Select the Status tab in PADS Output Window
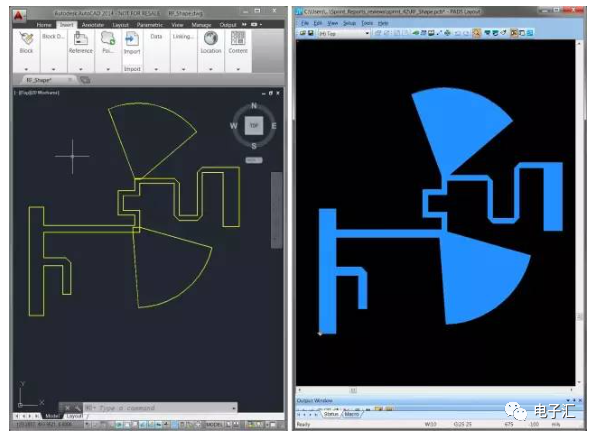This screenshot has width=594, height=437. (331, 414)
